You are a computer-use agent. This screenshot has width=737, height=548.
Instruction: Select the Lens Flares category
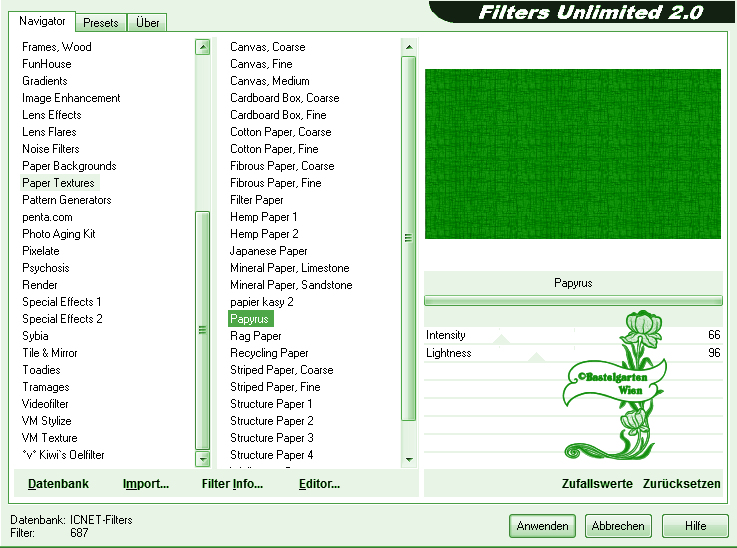point(49,132)
